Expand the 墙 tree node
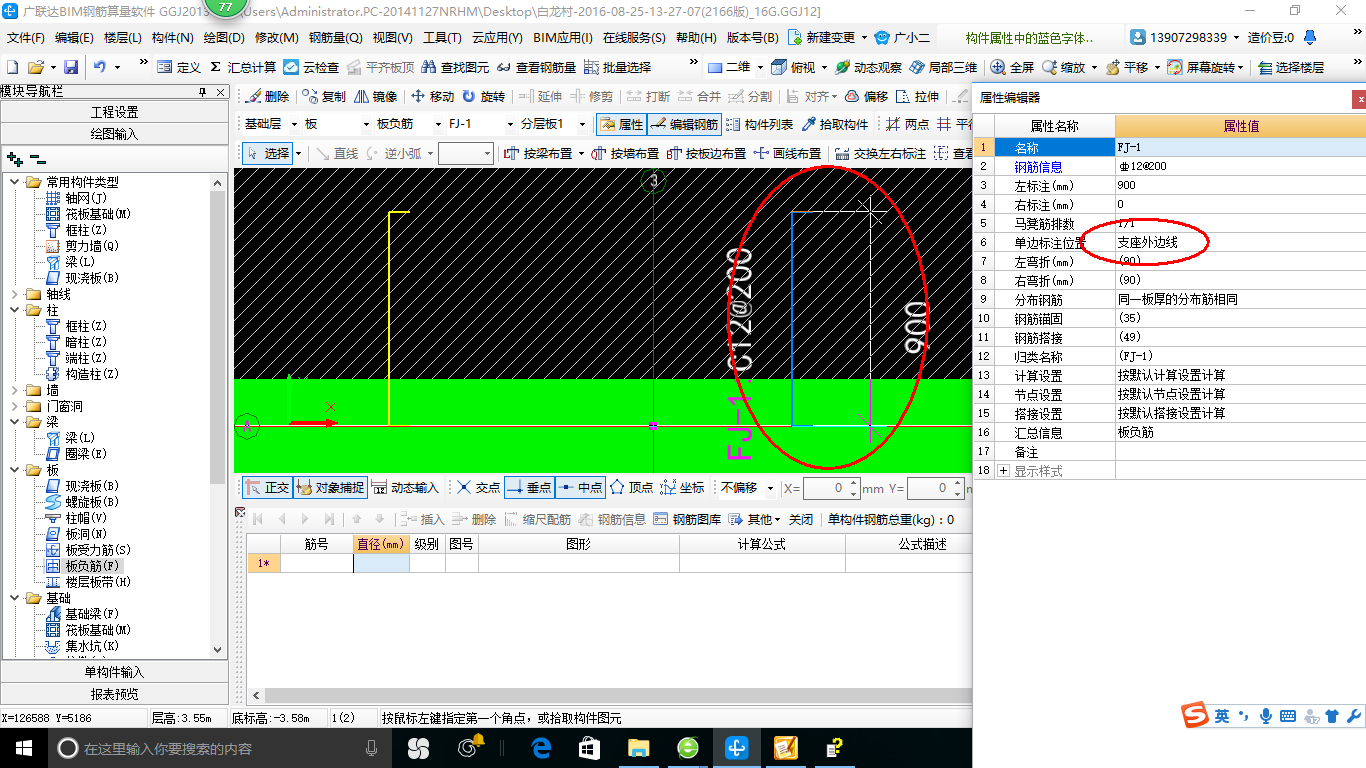This screenshot has width=1366, height=768. click(x=15, y=390)
